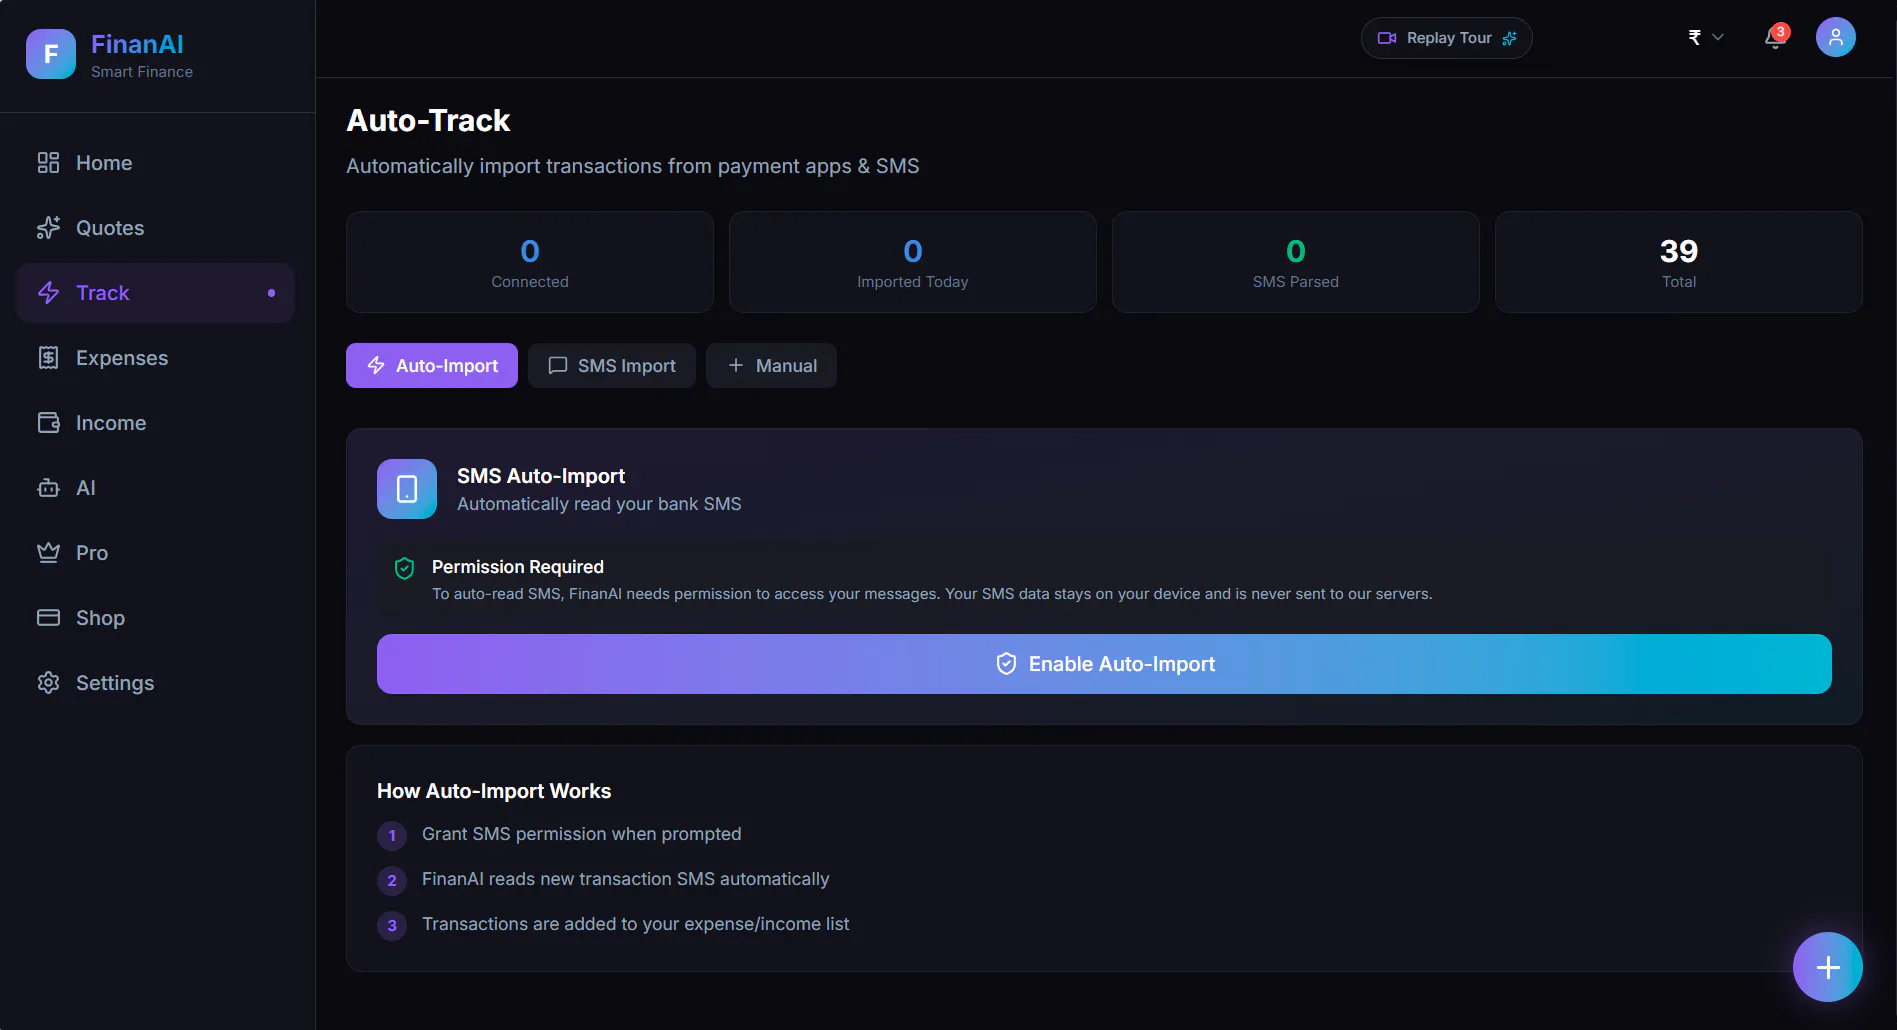Click the Replay Tour button
Screen dimensions: 1897x1030
(x=1446, y=38)
